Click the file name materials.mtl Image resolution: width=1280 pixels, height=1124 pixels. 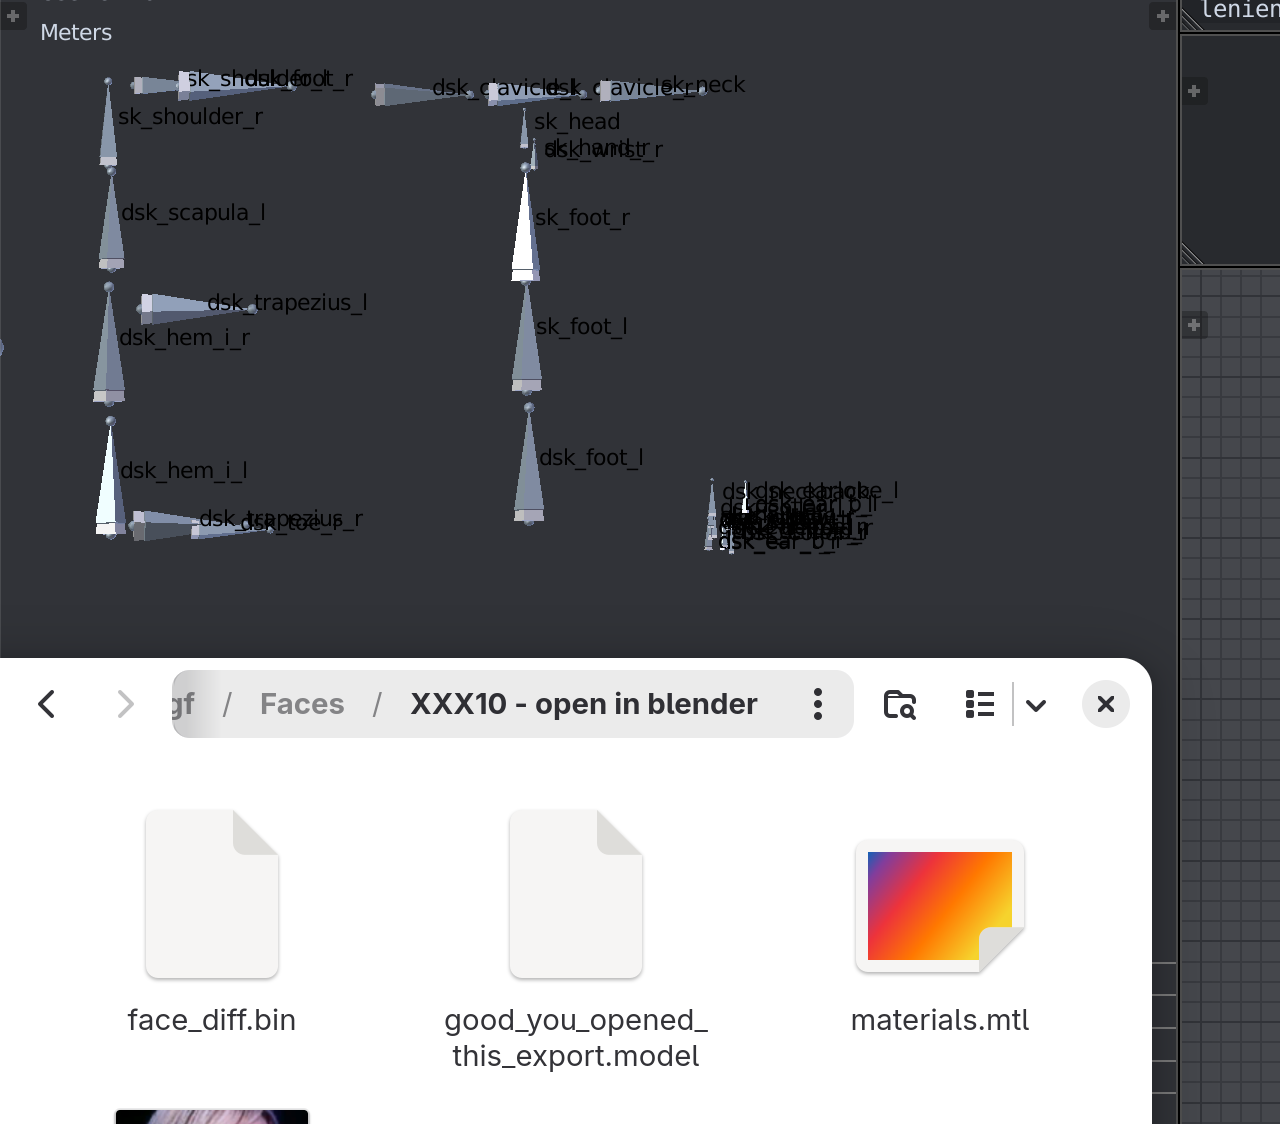pyautogui.click(x=940, y=1020)
